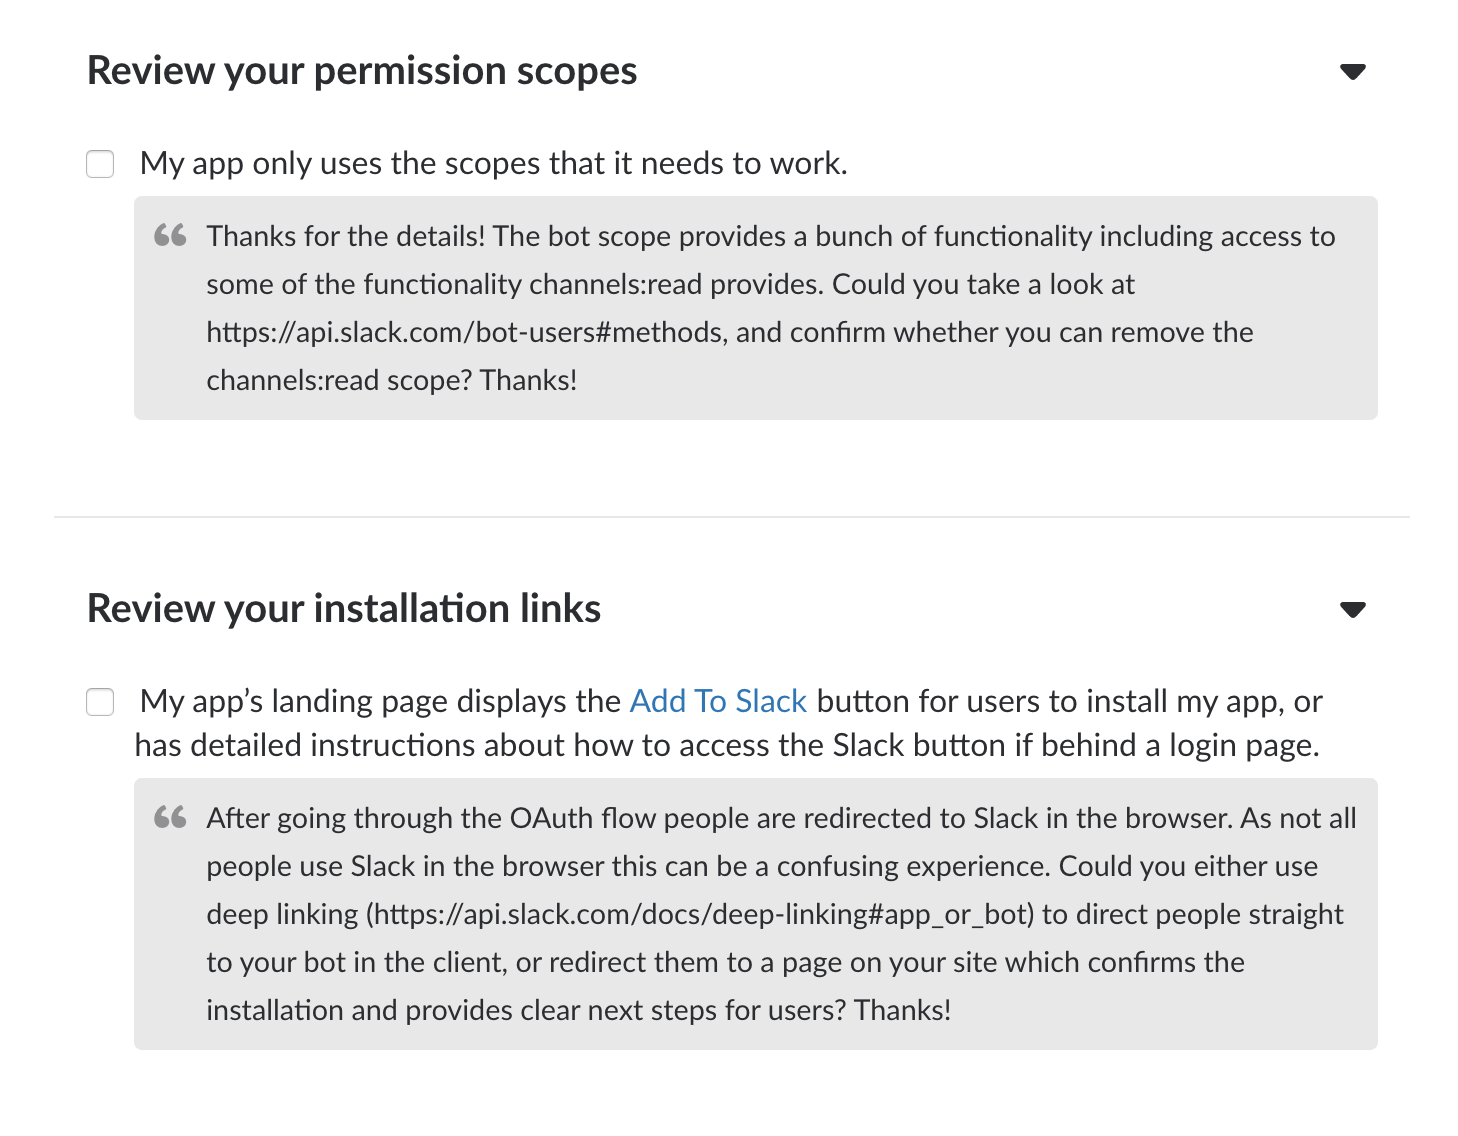
Task: Click the bot-users#methods URL in the feedback
Action: 458,332
